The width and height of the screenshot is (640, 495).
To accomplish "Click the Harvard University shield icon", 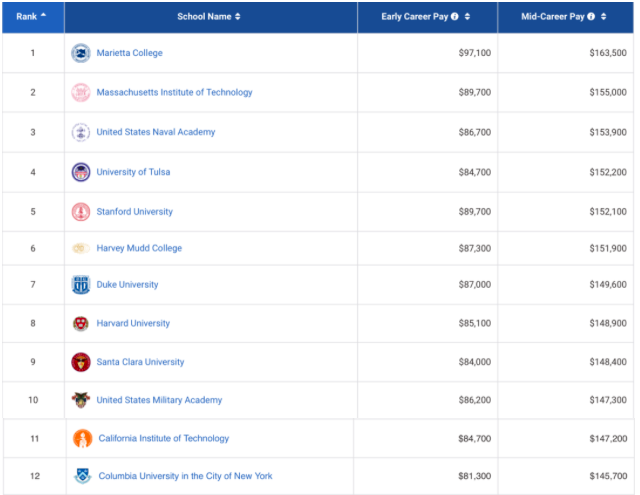I will (x=81, y=324).
